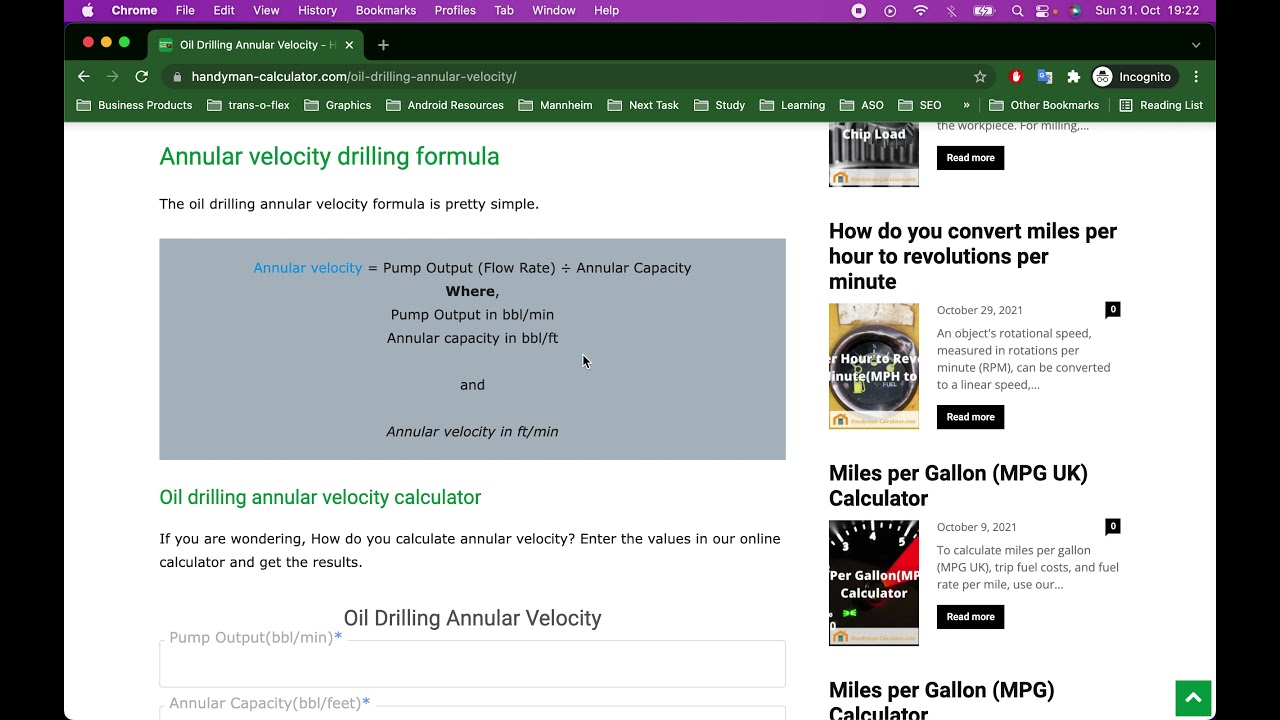Image resolution: width=1280 pixels, height=720 pixels.
Task: Open the Android Resources bookmark folder
Action: [444, 105]
